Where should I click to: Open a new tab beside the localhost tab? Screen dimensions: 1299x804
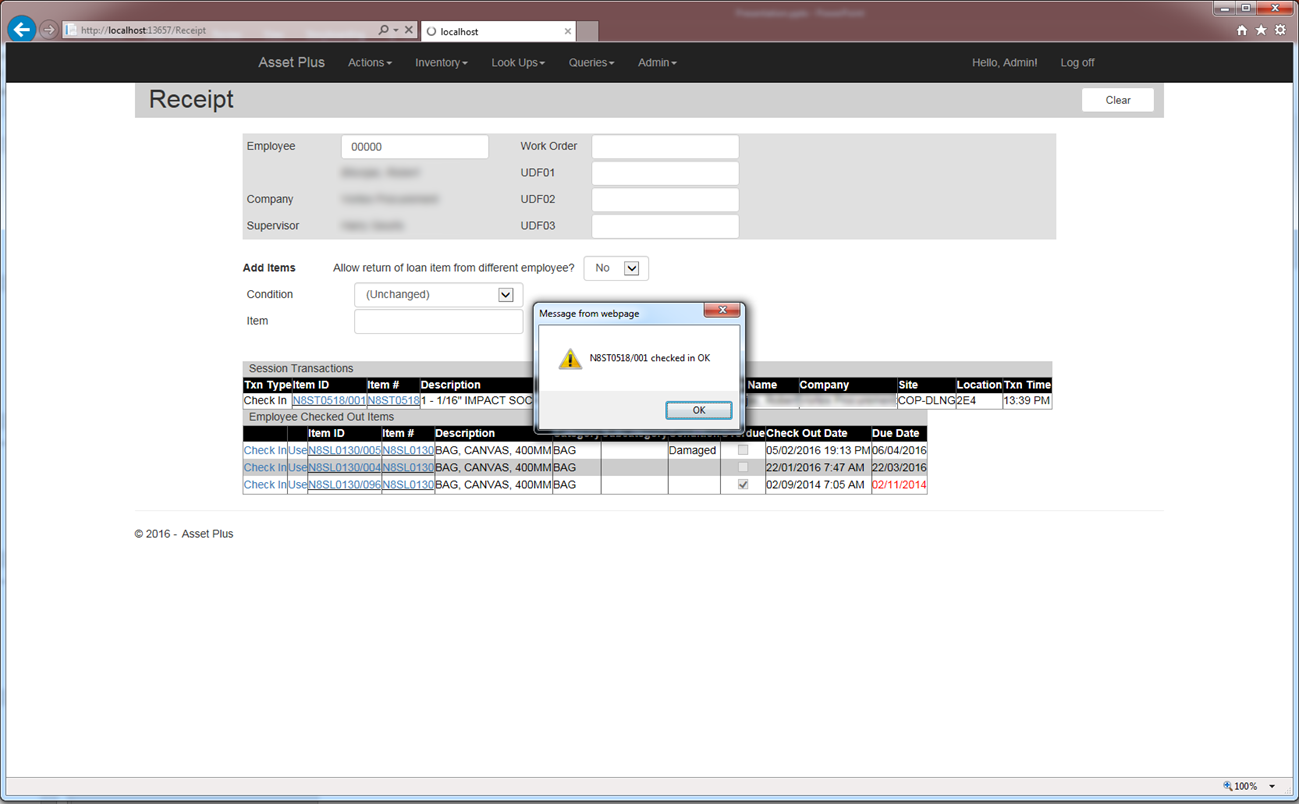click(x=589, y=31)
